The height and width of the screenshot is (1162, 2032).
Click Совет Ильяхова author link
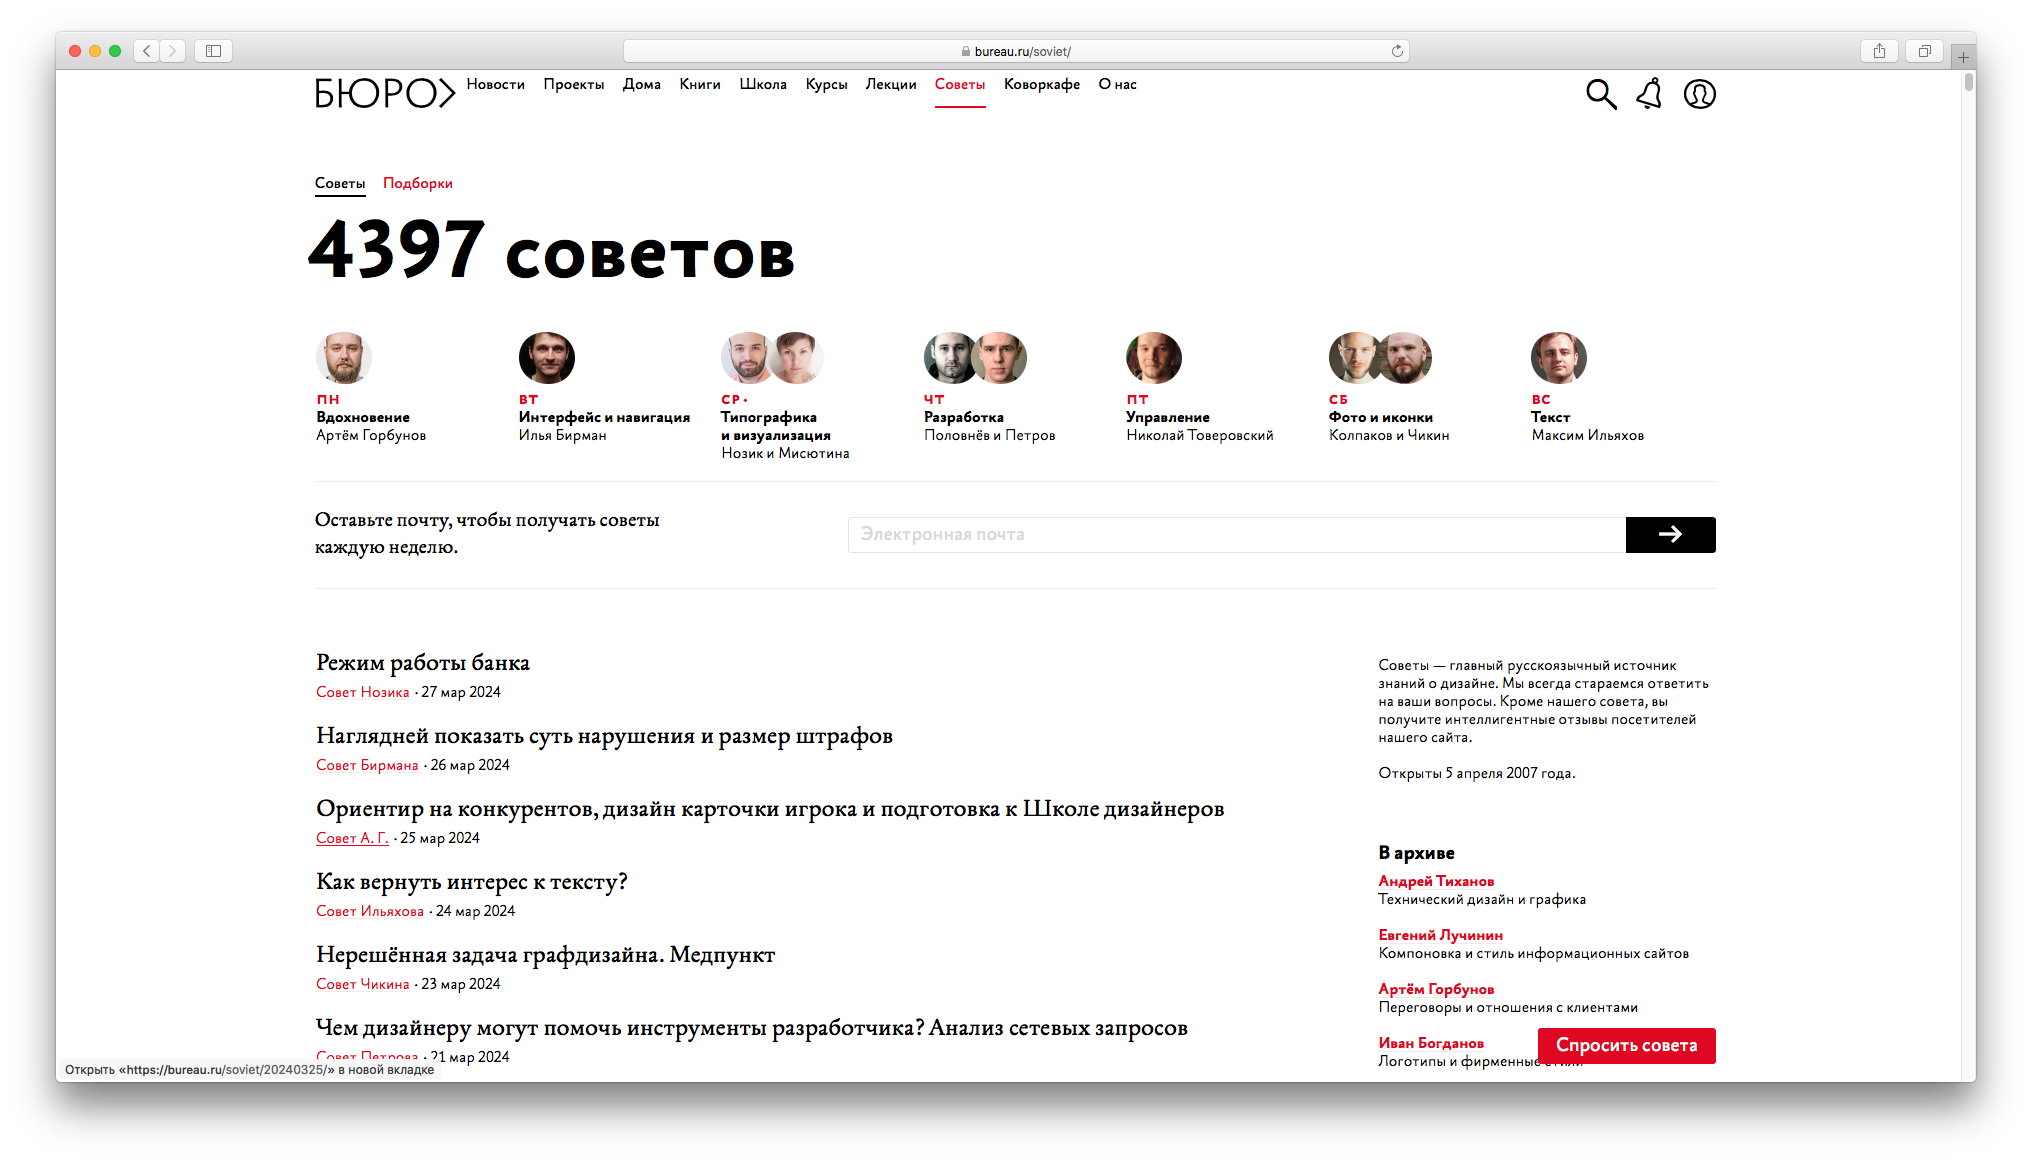(x=369, y=911)
